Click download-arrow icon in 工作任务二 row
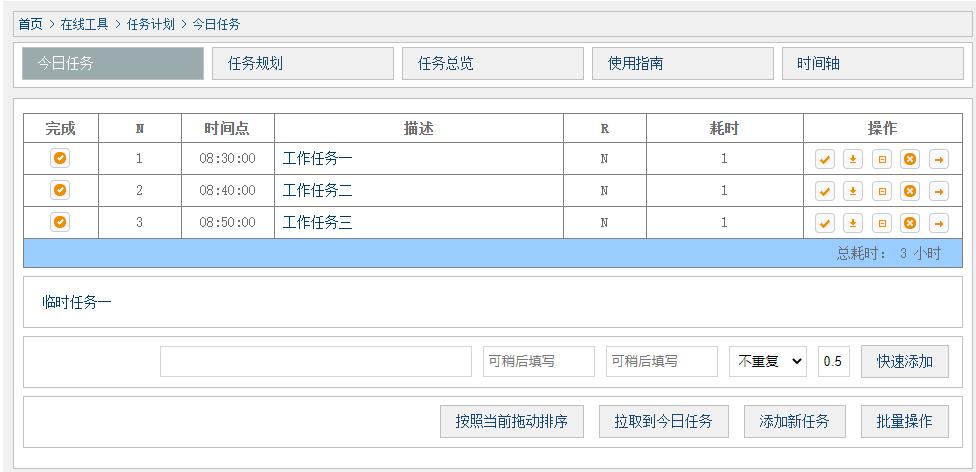This screenshot has width=976, height=472. pos(853,191)
